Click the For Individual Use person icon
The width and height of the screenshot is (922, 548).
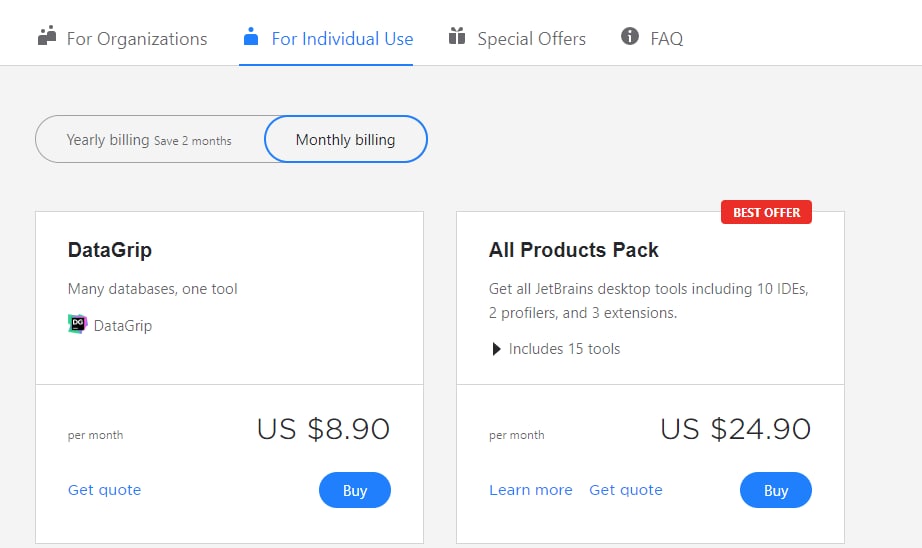(251, 36)
